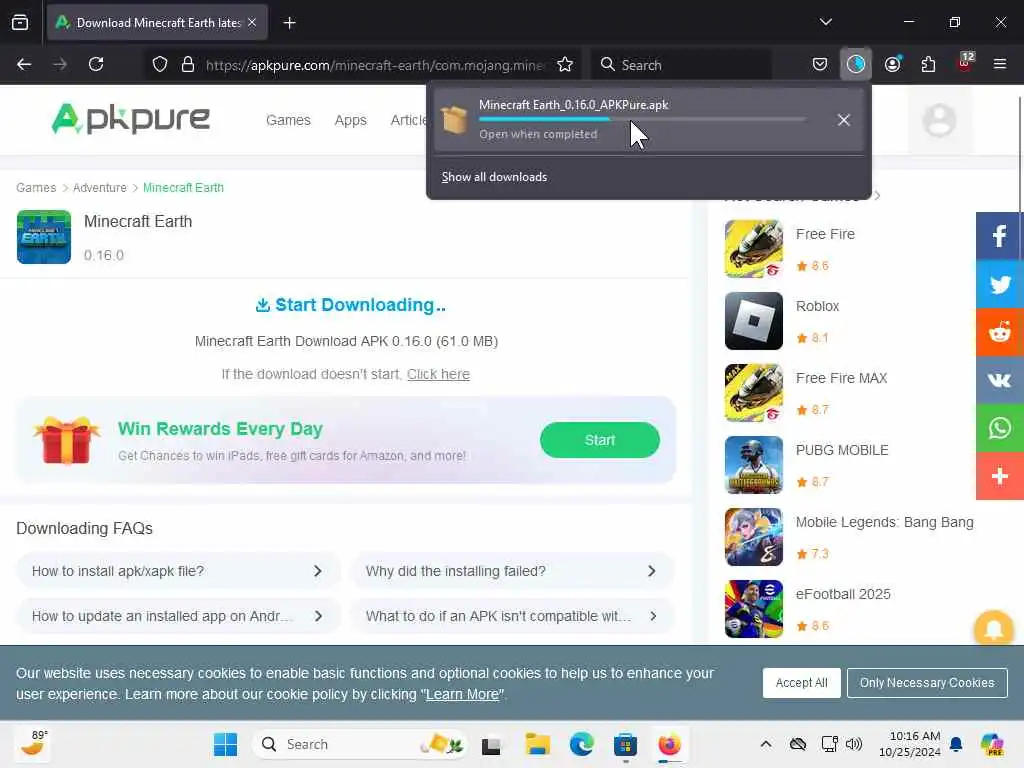Bookmark this page with star icon

click(565, 64)
